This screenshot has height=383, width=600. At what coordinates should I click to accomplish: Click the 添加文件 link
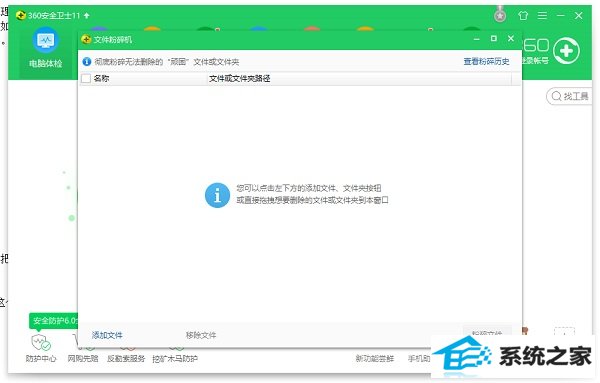pos(107,335)
